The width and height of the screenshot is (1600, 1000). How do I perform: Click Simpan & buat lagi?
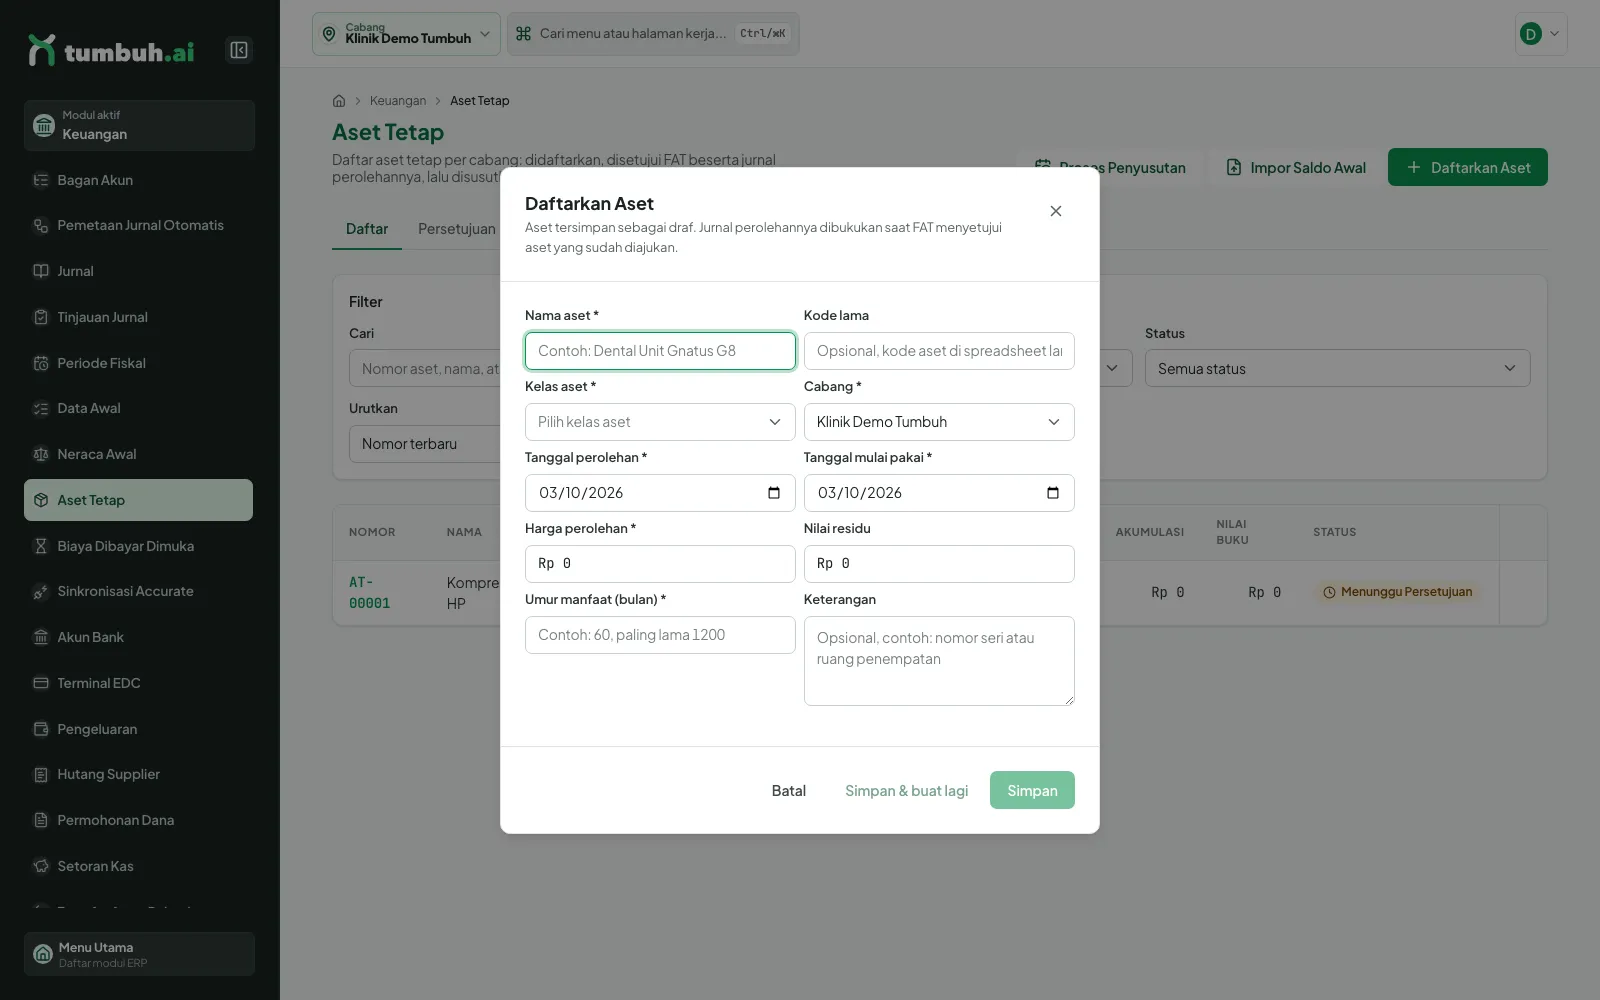tap(906, 790)
